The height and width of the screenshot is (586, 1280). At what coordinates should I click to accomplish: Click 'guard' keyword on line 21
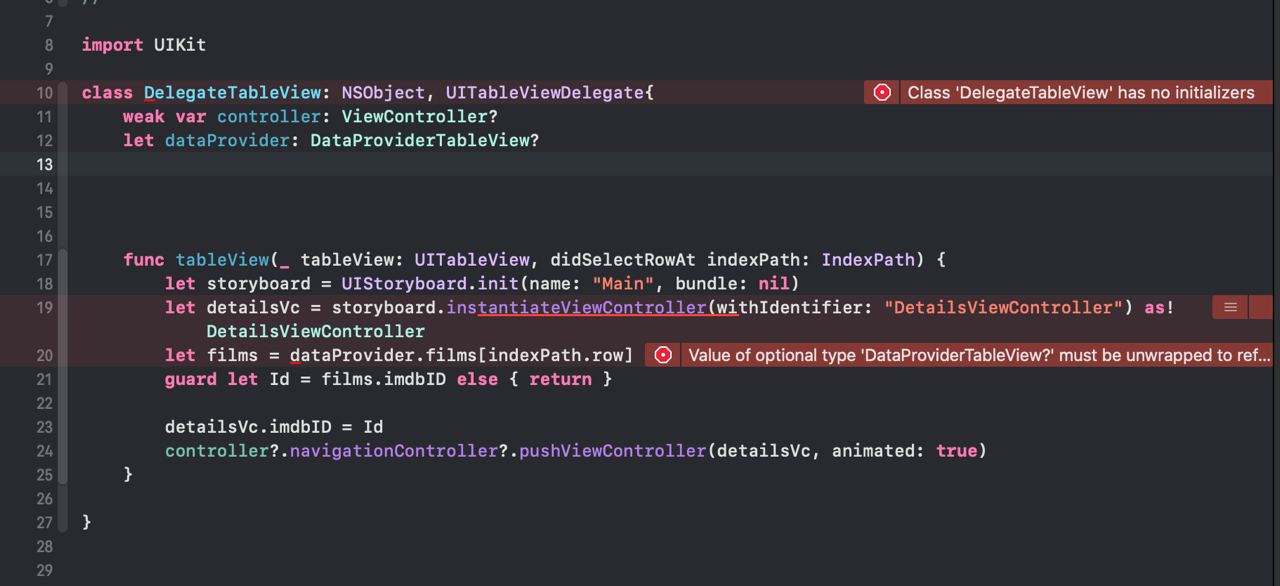pos(191,379)
